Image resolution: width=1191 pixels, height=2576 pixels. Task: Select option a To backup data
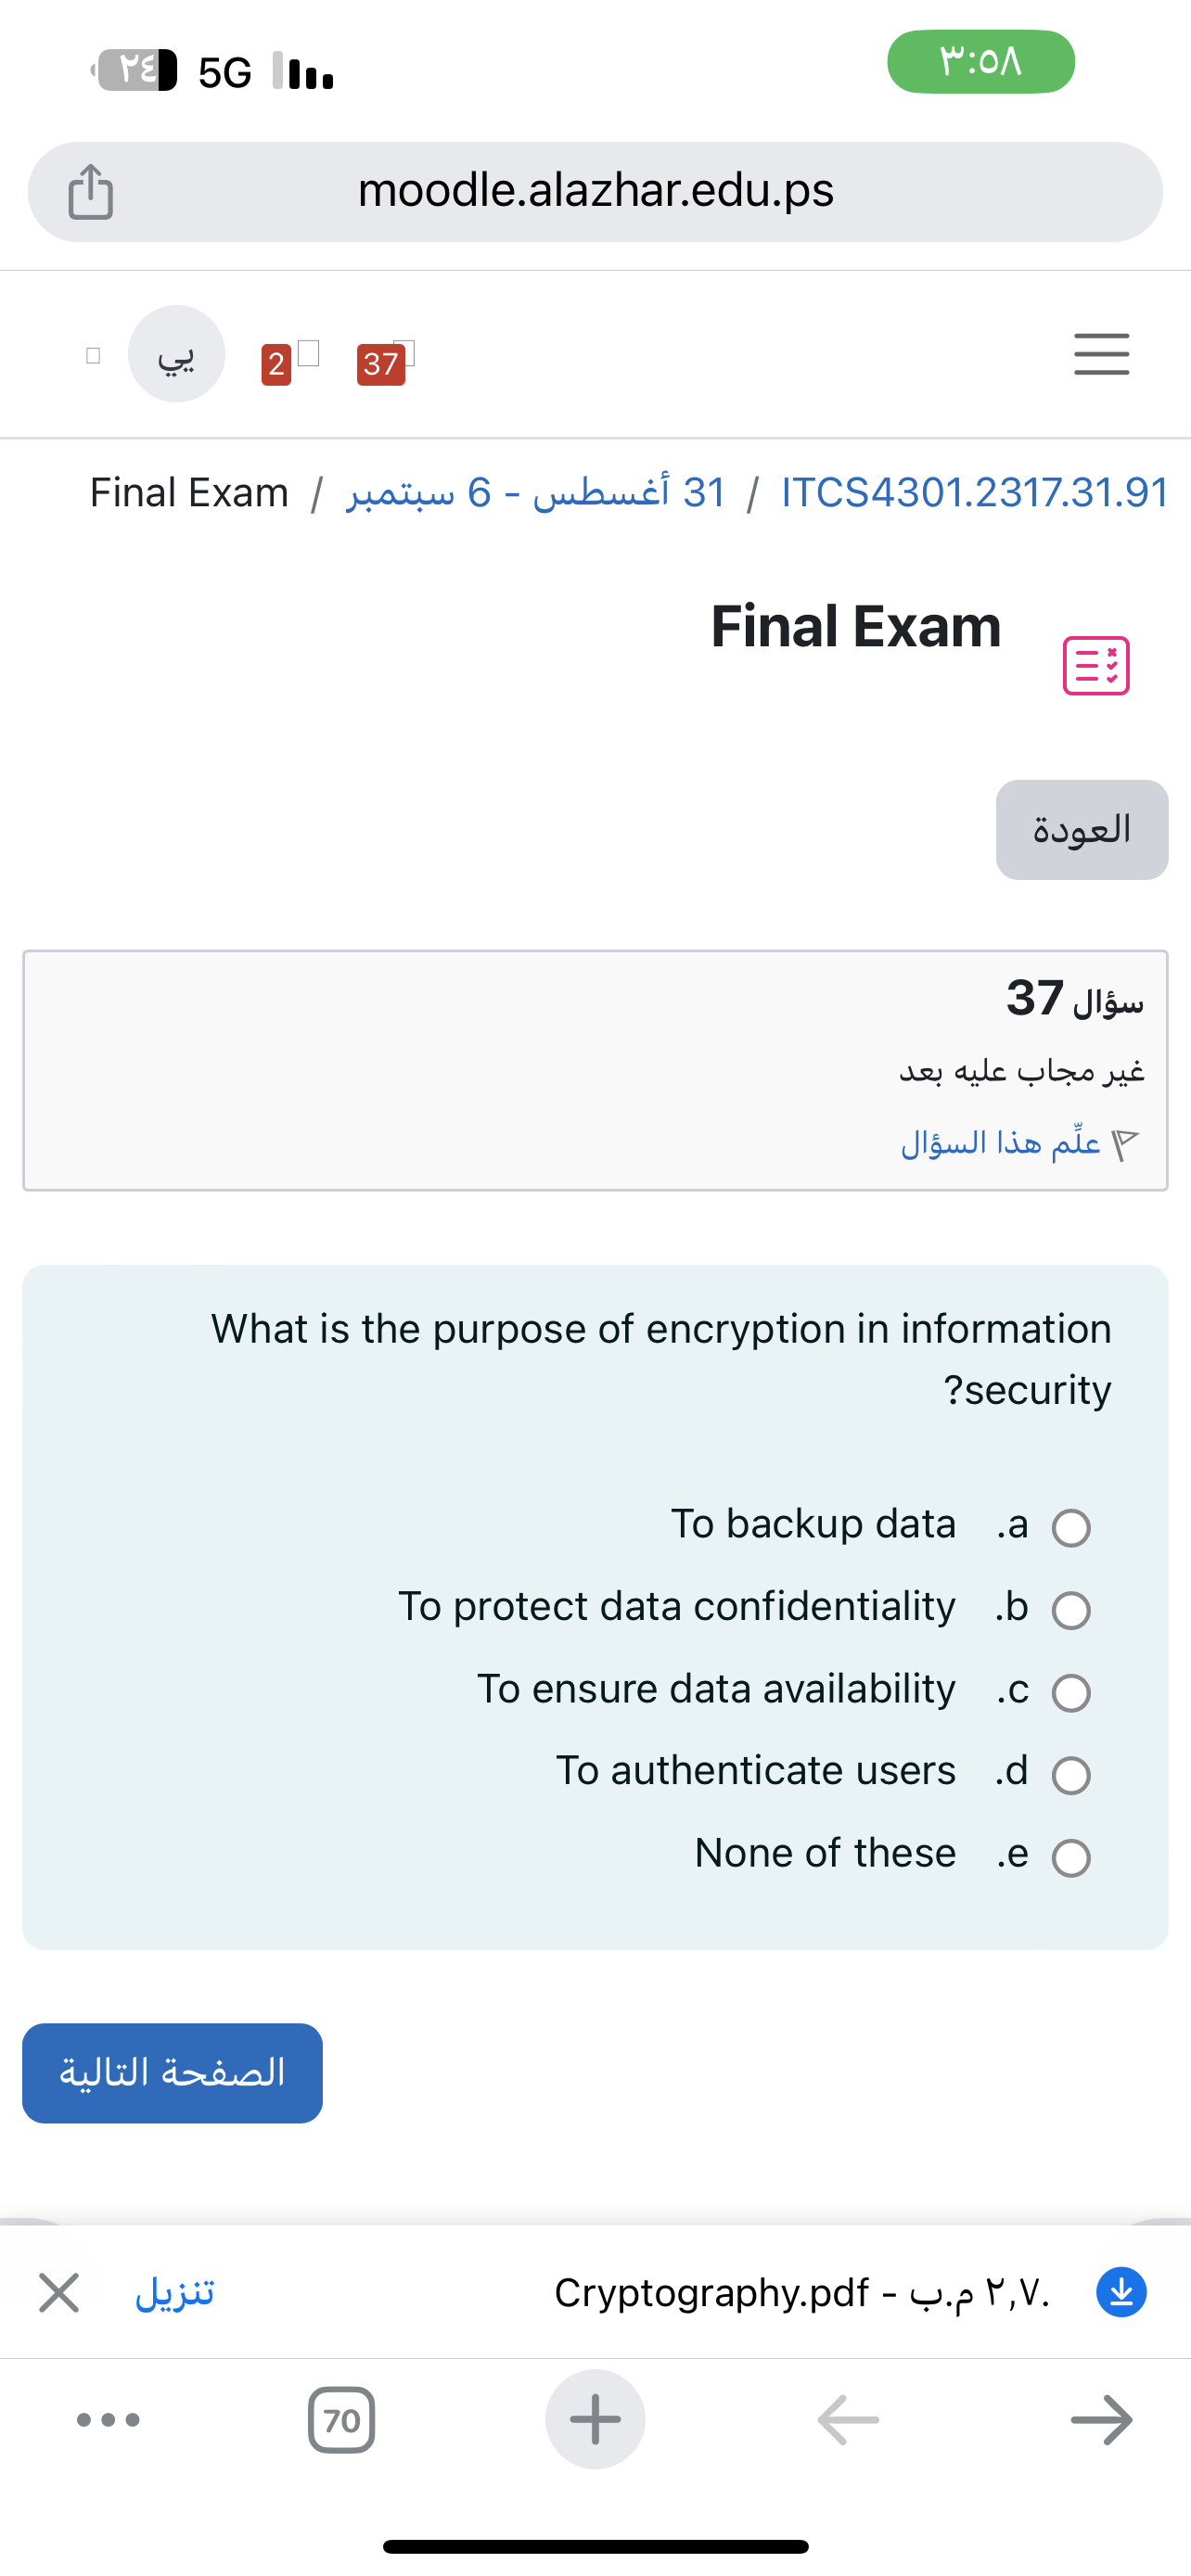coord(1071,1528)
